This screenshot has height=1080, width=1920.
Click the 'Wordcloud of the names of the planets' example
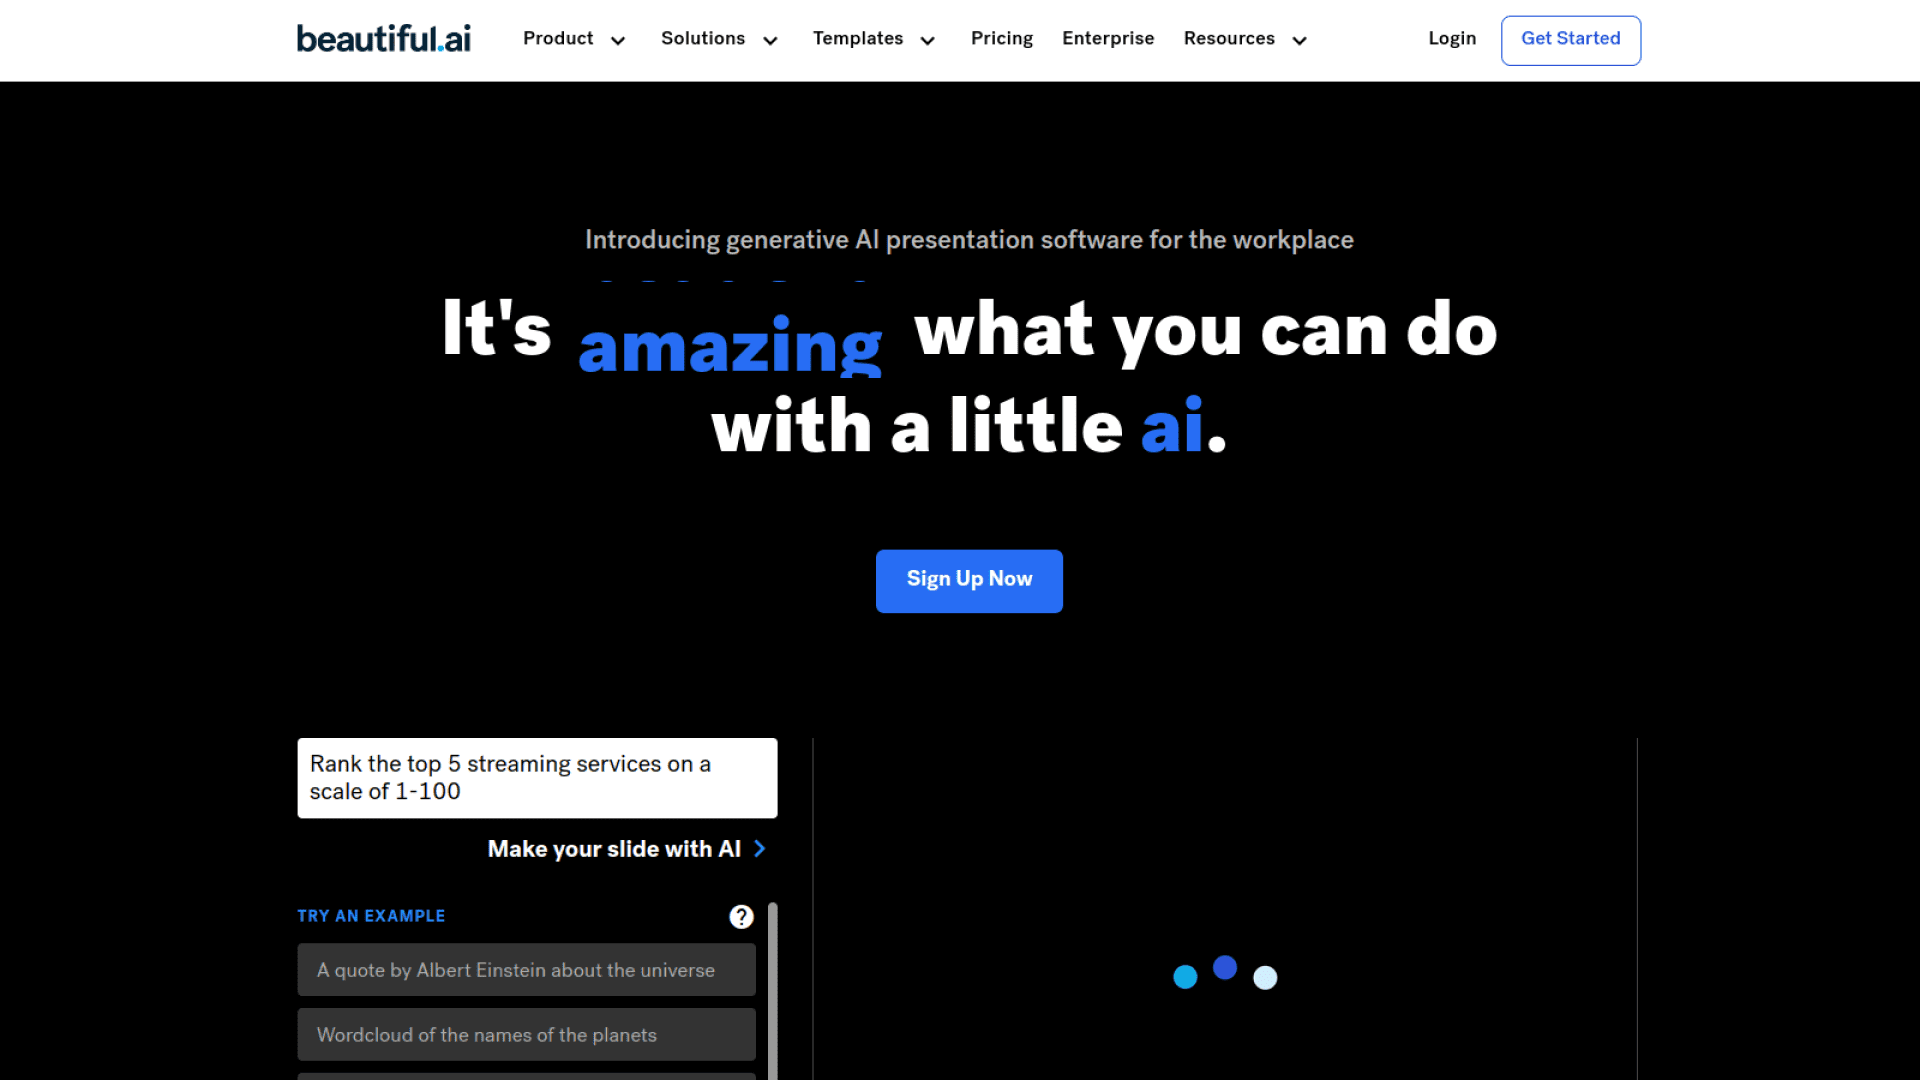point(526,1035)
